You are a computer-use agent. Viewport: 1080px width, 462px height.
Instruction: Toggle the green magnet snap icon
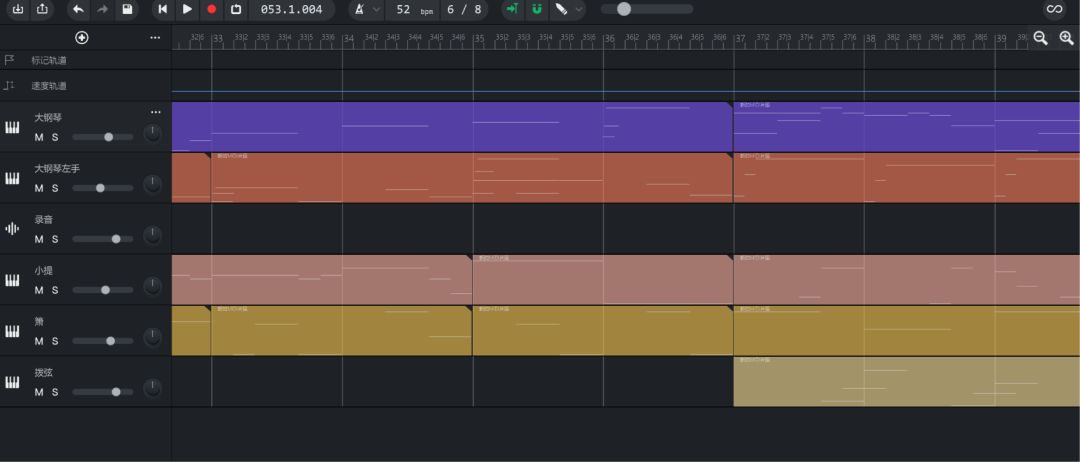click(537, 9)
